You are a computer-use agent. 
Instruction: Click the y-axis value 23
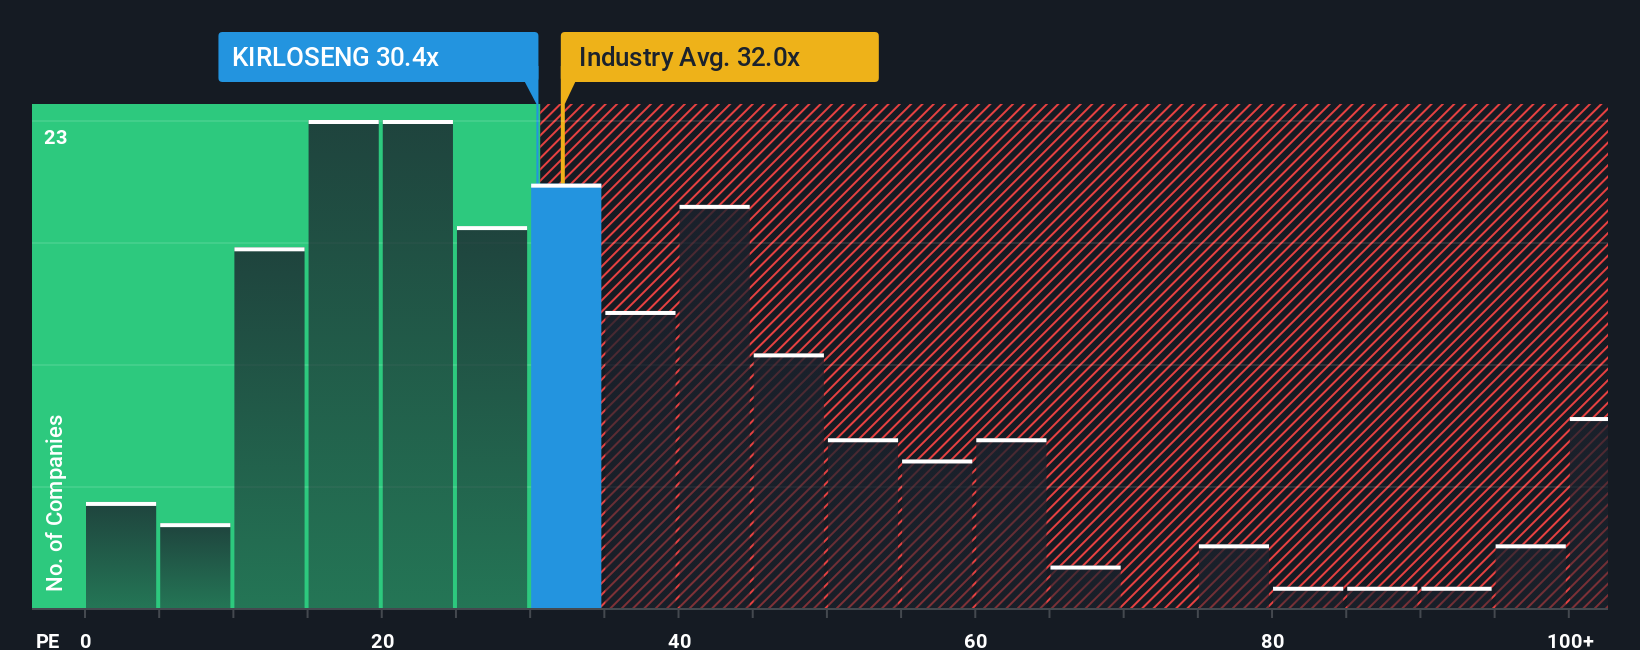55,137
